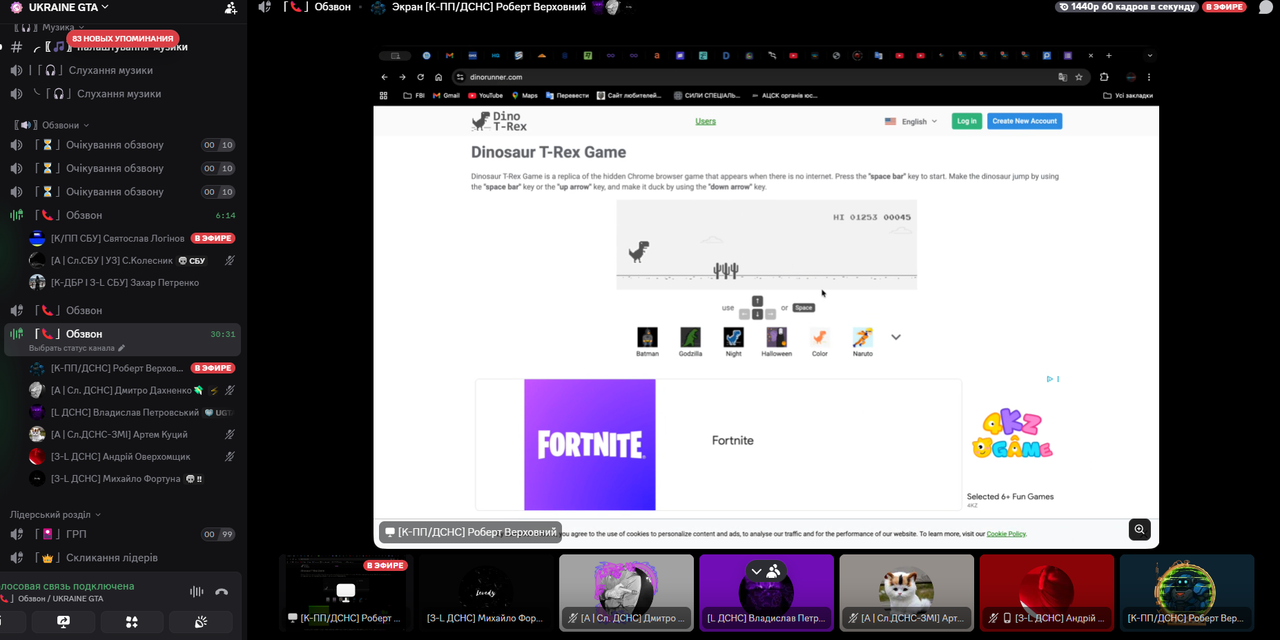1280x640 pixels.
Task: Open the activities button in voice panel
Action: (x=131, y=622)
